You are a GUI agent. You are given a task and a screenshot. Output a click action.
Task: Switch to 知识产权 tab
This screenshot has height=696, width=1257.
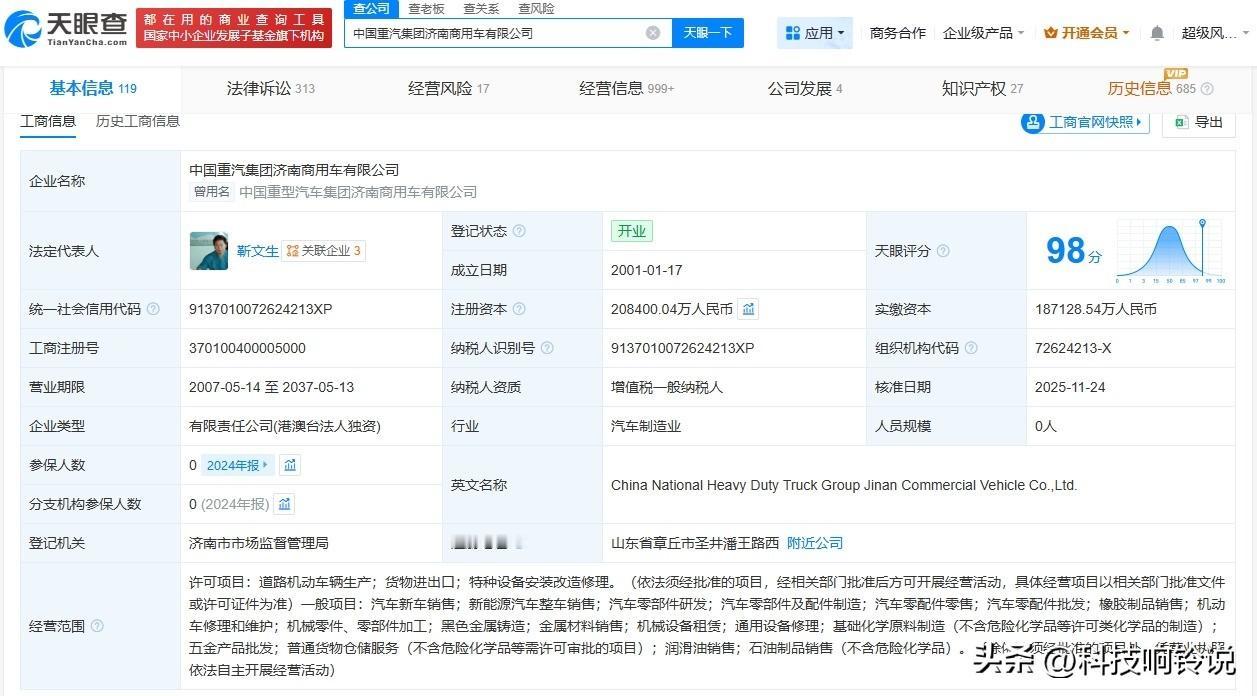(982, 88)
